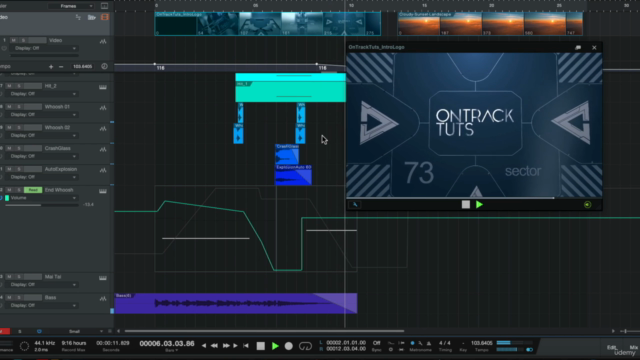Image resolution: width=640 pixels, height=360 pixels.
Task: Mute the Mai Tai track
Action: coord(9,277)
